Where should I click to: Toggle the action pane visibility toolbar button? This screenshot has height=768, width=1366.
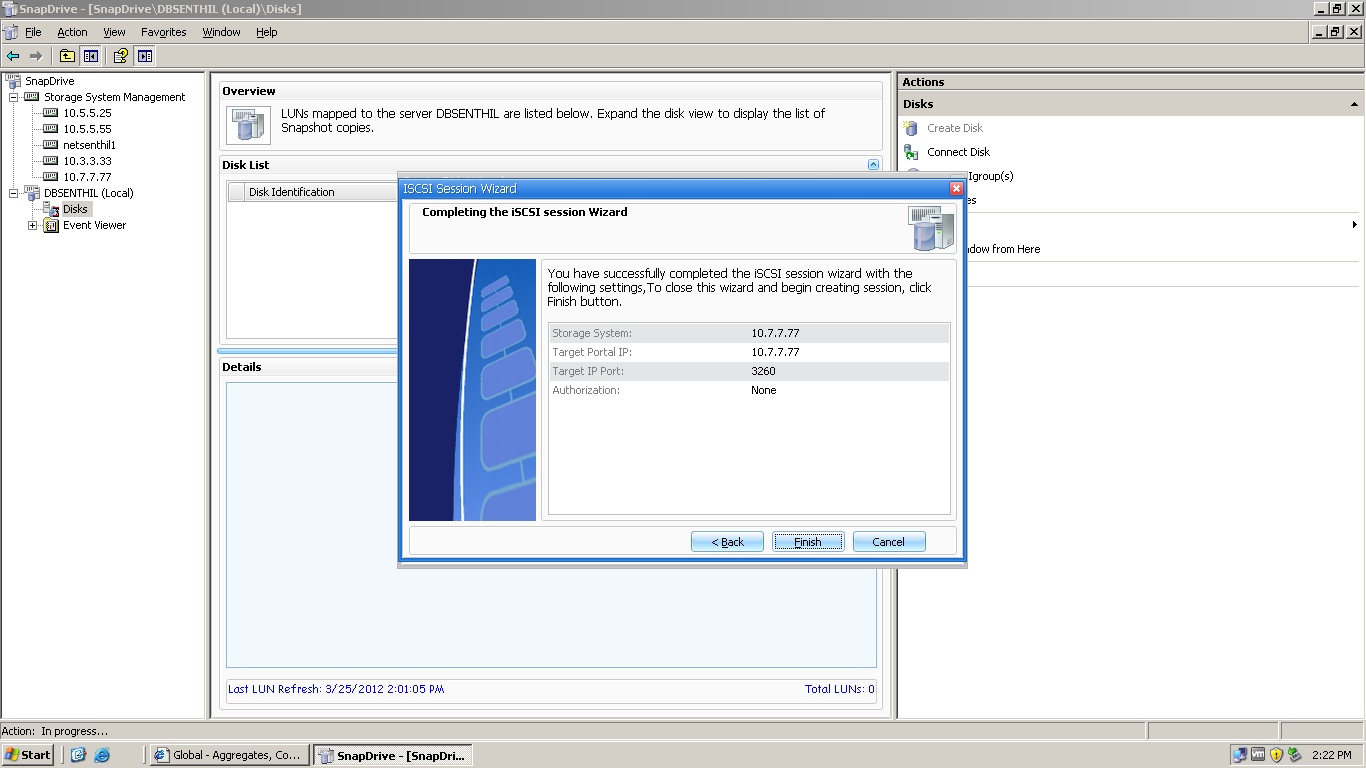143,56
